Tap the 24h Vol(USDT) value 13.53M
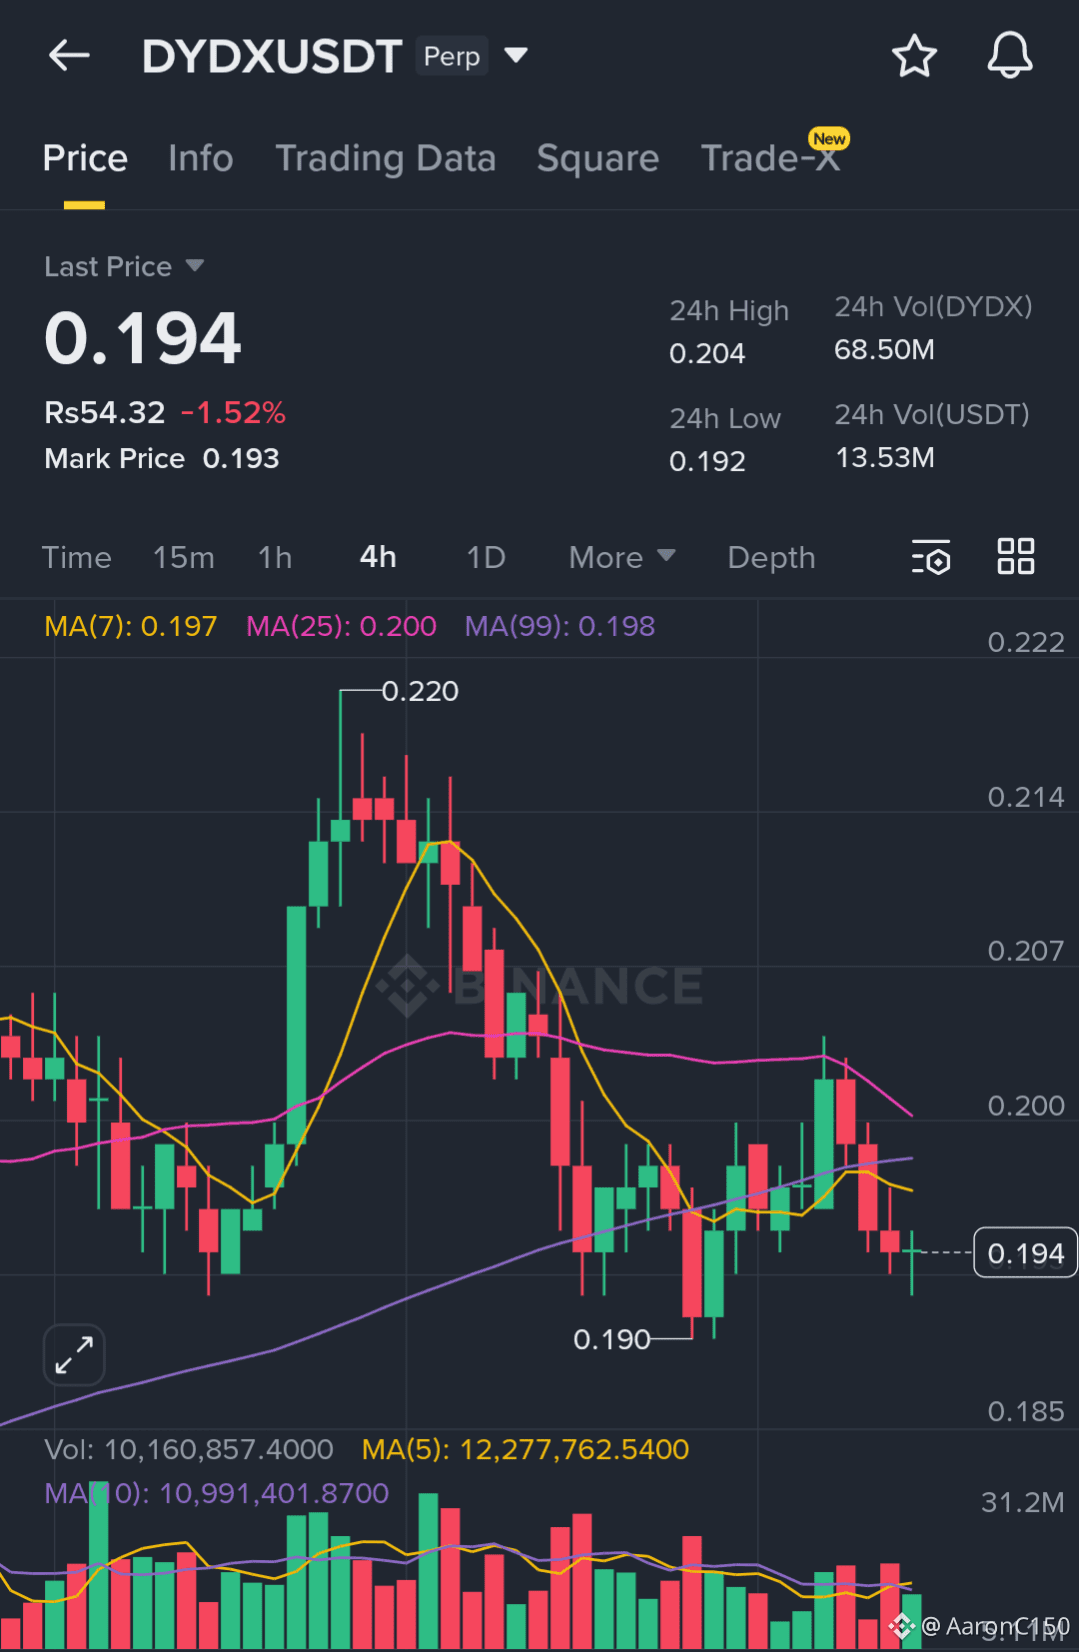The image size is (1079, 1652). (x=884, y=457)
